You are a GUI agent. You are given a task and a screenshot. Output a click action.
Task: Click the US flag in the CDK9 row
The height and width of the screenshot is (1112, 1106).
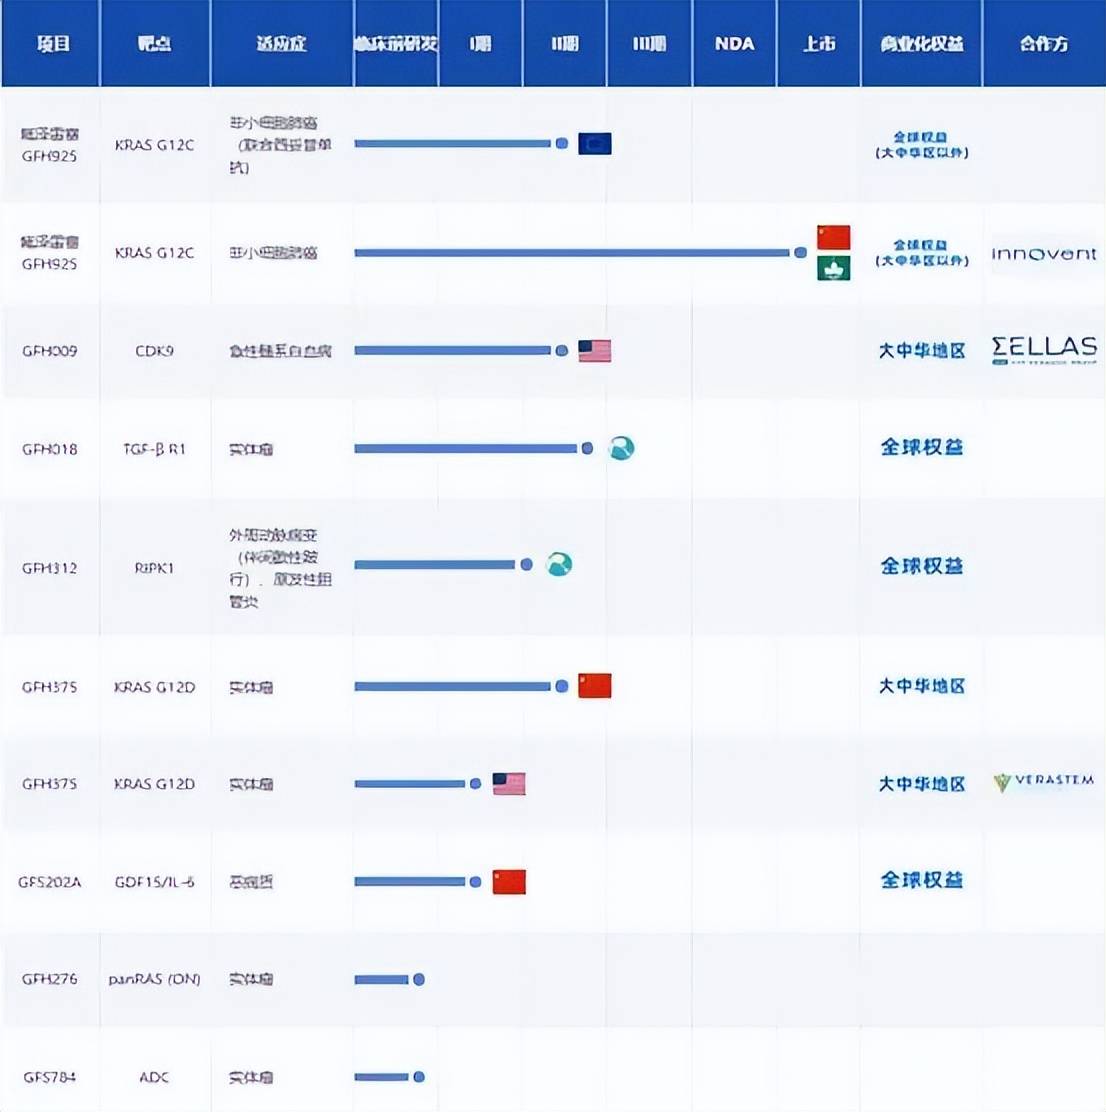tap(595, 351)
